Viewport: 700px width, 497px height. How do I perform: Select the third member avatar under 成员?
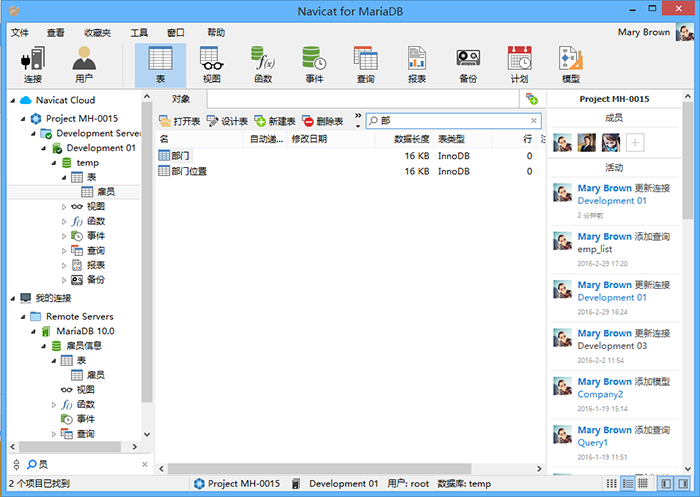[611, 143]
